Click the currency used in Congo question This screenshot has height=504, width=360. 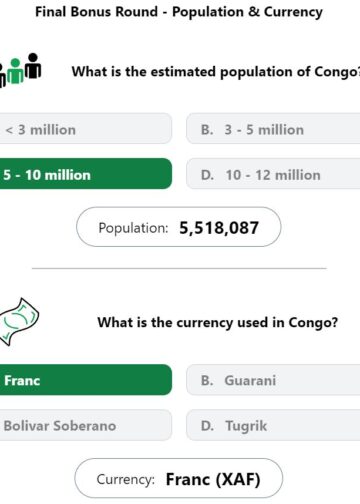[x=218, y=322]
